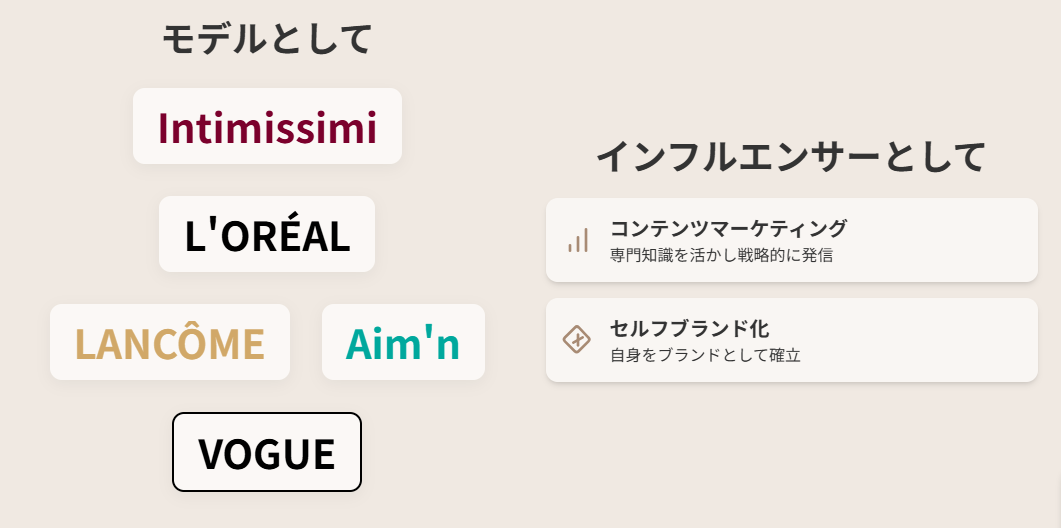Click the black L'ORÉAL logo text
Image resolution: width=1061 pixels, height=528 pixels.
[267, 236]
